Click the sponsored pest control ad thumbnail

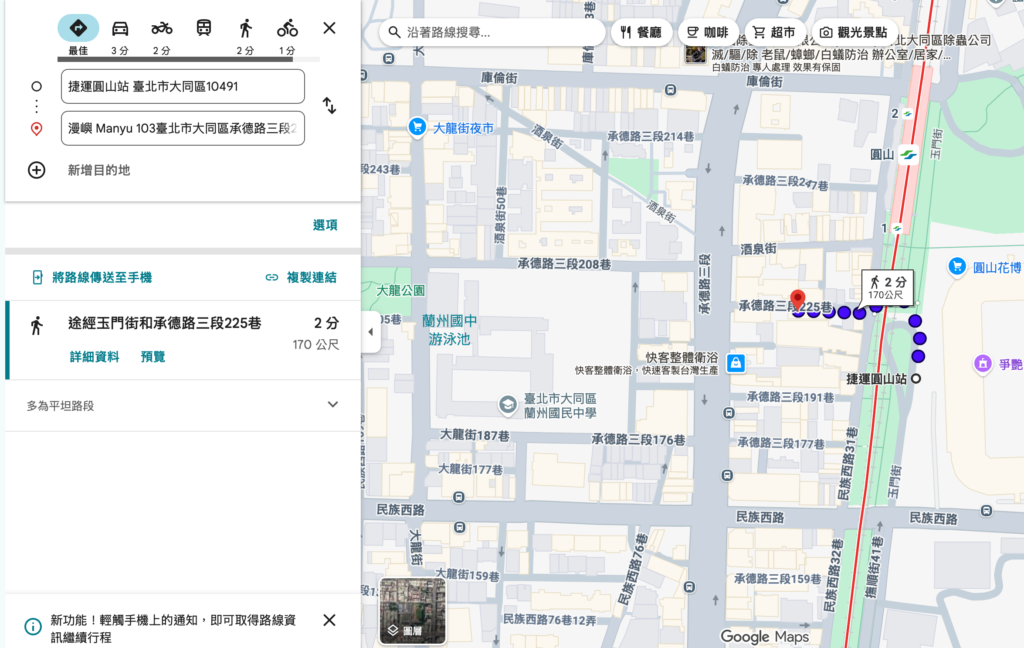pos(696,53)
